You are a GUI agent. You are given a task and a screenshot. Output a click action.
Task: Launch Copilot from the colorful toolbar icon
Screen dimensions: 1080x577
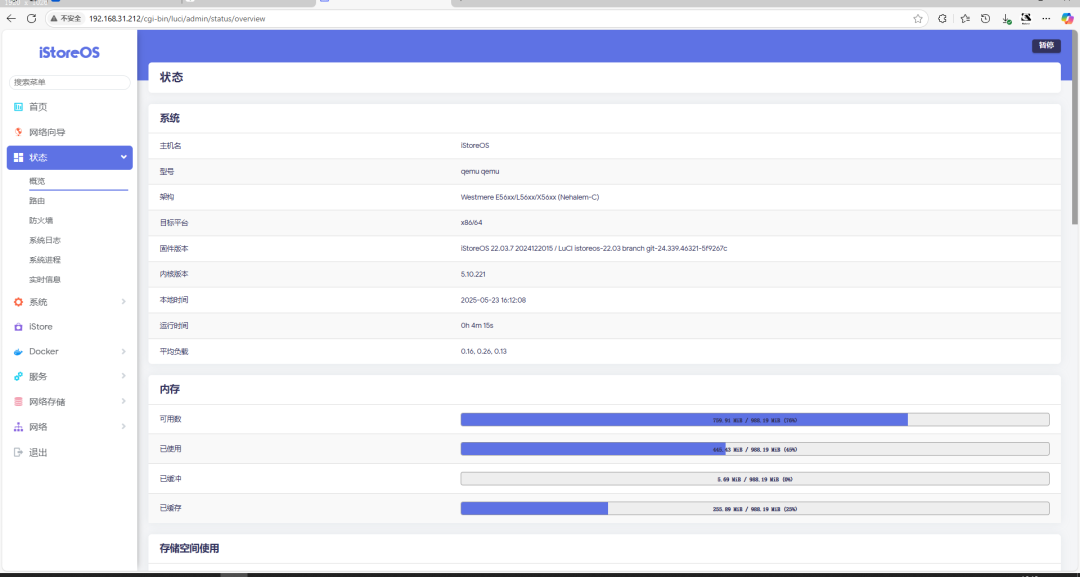coord(1067,19)
